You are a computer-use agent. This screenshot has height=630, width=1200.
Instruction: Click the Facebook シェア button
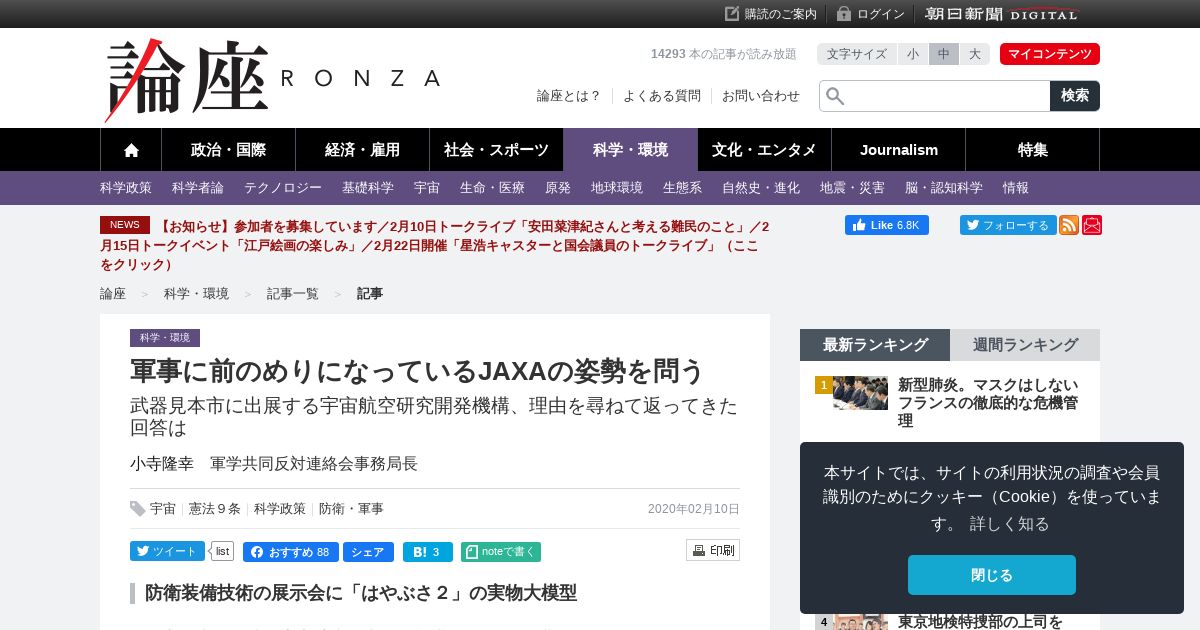tap(368, 552)
